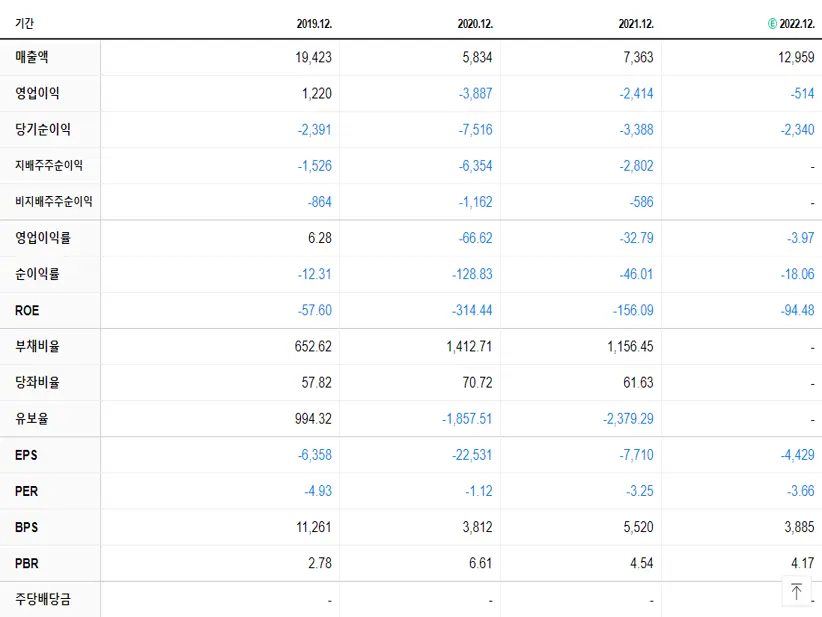Viewport: 822px width, 617px height.
Task: Click the -3,388 net income value
Action: click(636, 129)
